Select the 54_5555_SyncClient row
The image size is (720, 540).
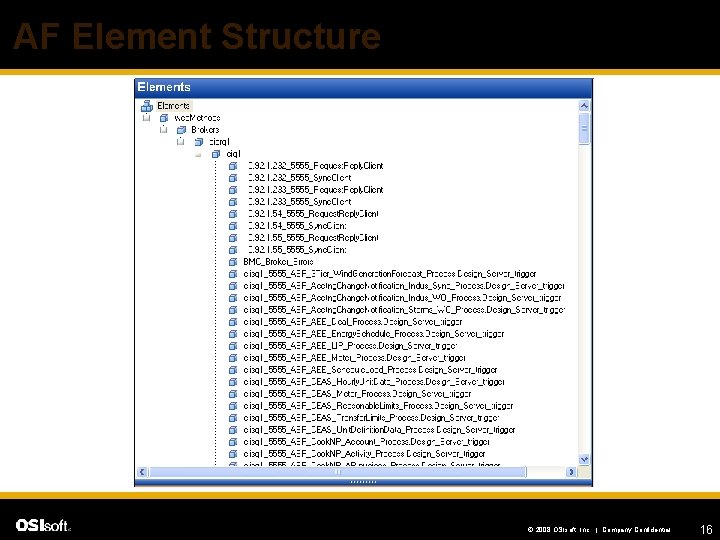(297, 225)
